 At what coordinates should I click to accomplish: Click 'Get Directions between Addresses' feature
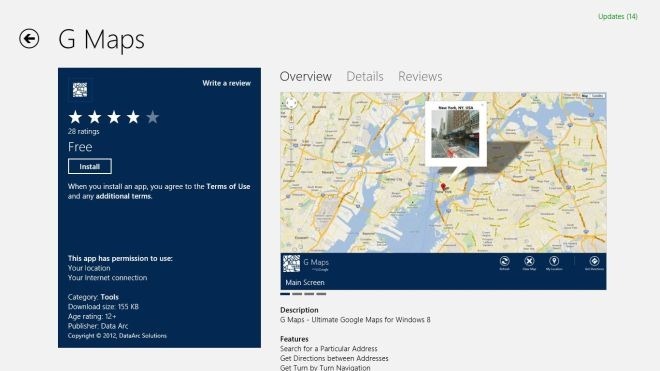[334, 358]
